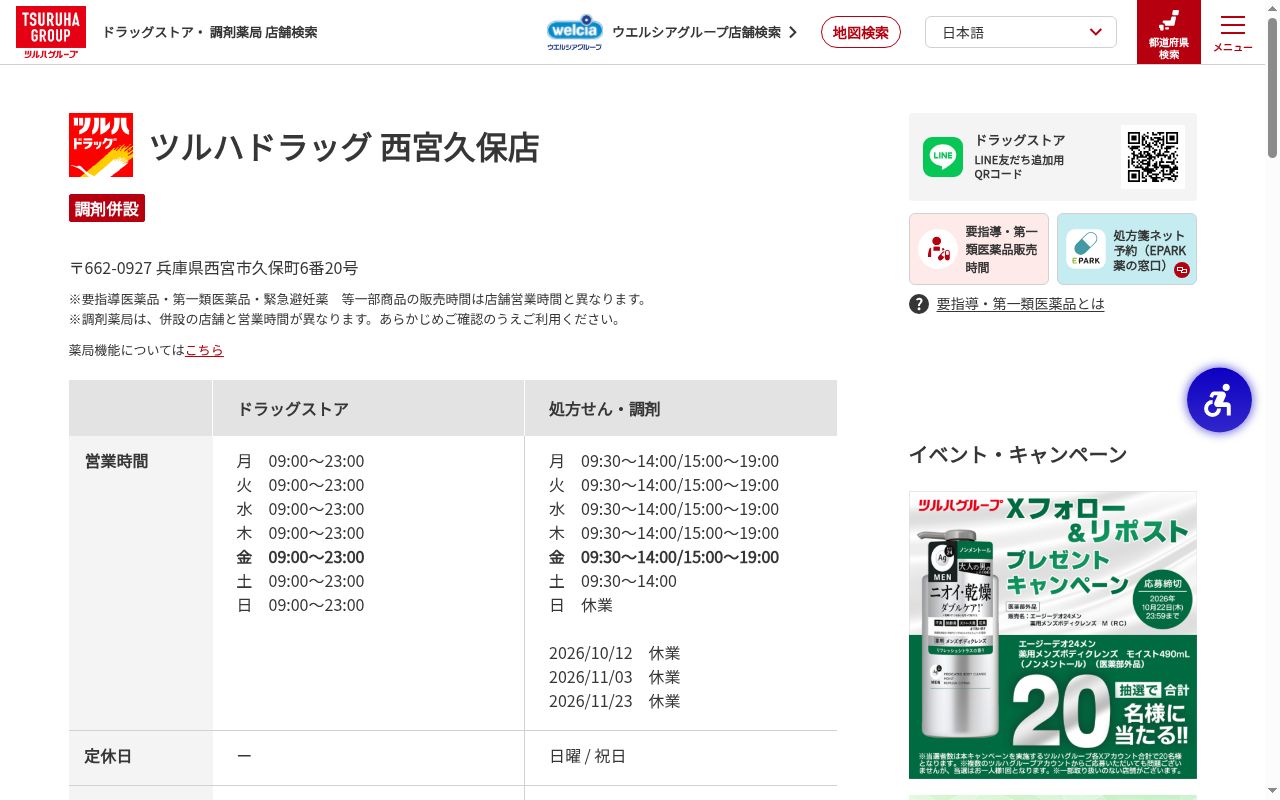The height and width of the screenshot is (800, 1280).
Task: Click the Welcia group logo
Action: (x=575, y=32)
